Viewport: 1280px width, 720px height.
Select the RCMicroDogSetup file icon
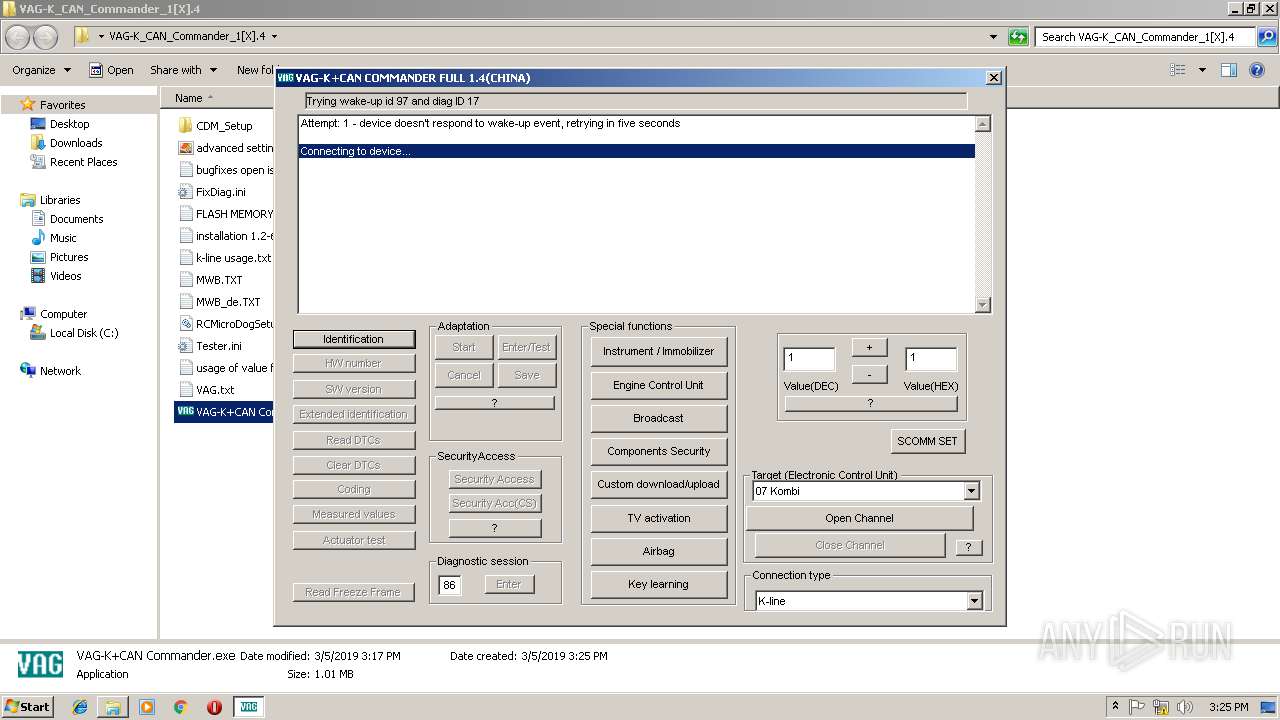pos(185,324)
